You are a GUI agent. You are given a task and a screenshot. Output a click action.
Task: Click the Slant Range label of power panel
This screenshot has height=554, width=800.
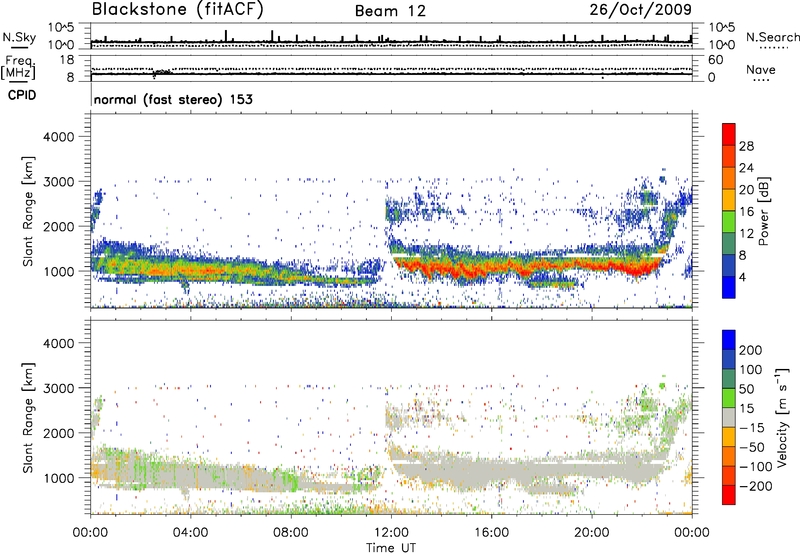pos(28,211)
